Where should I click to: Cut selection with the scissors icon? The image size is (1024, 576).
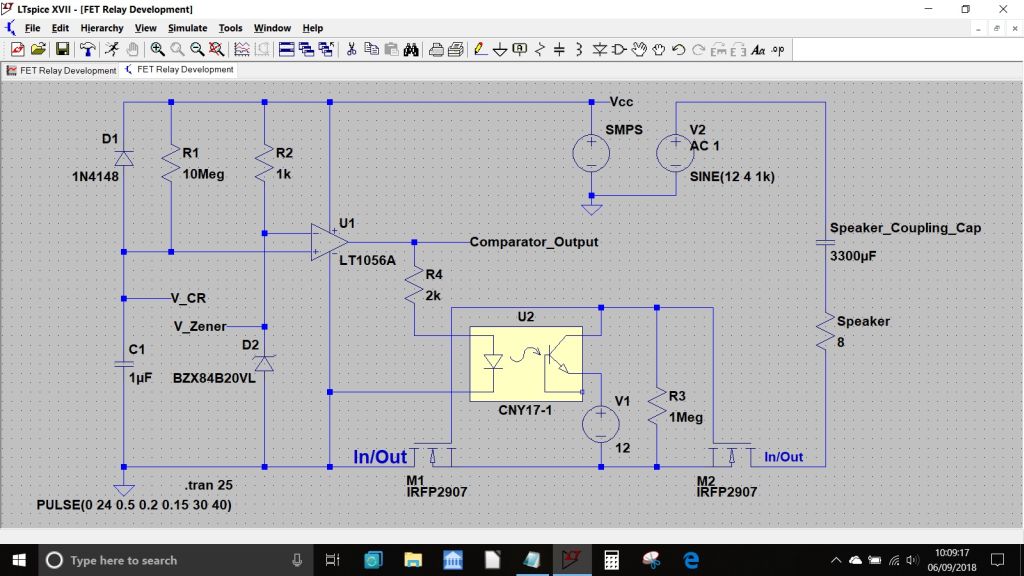click(351, 50)
